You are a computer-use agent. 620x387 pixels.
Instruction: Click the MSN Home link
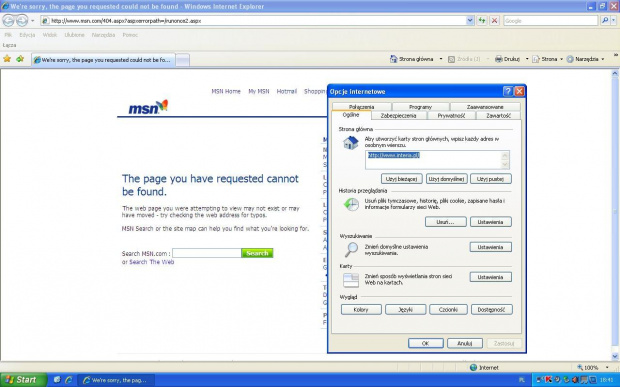point(226,91)
